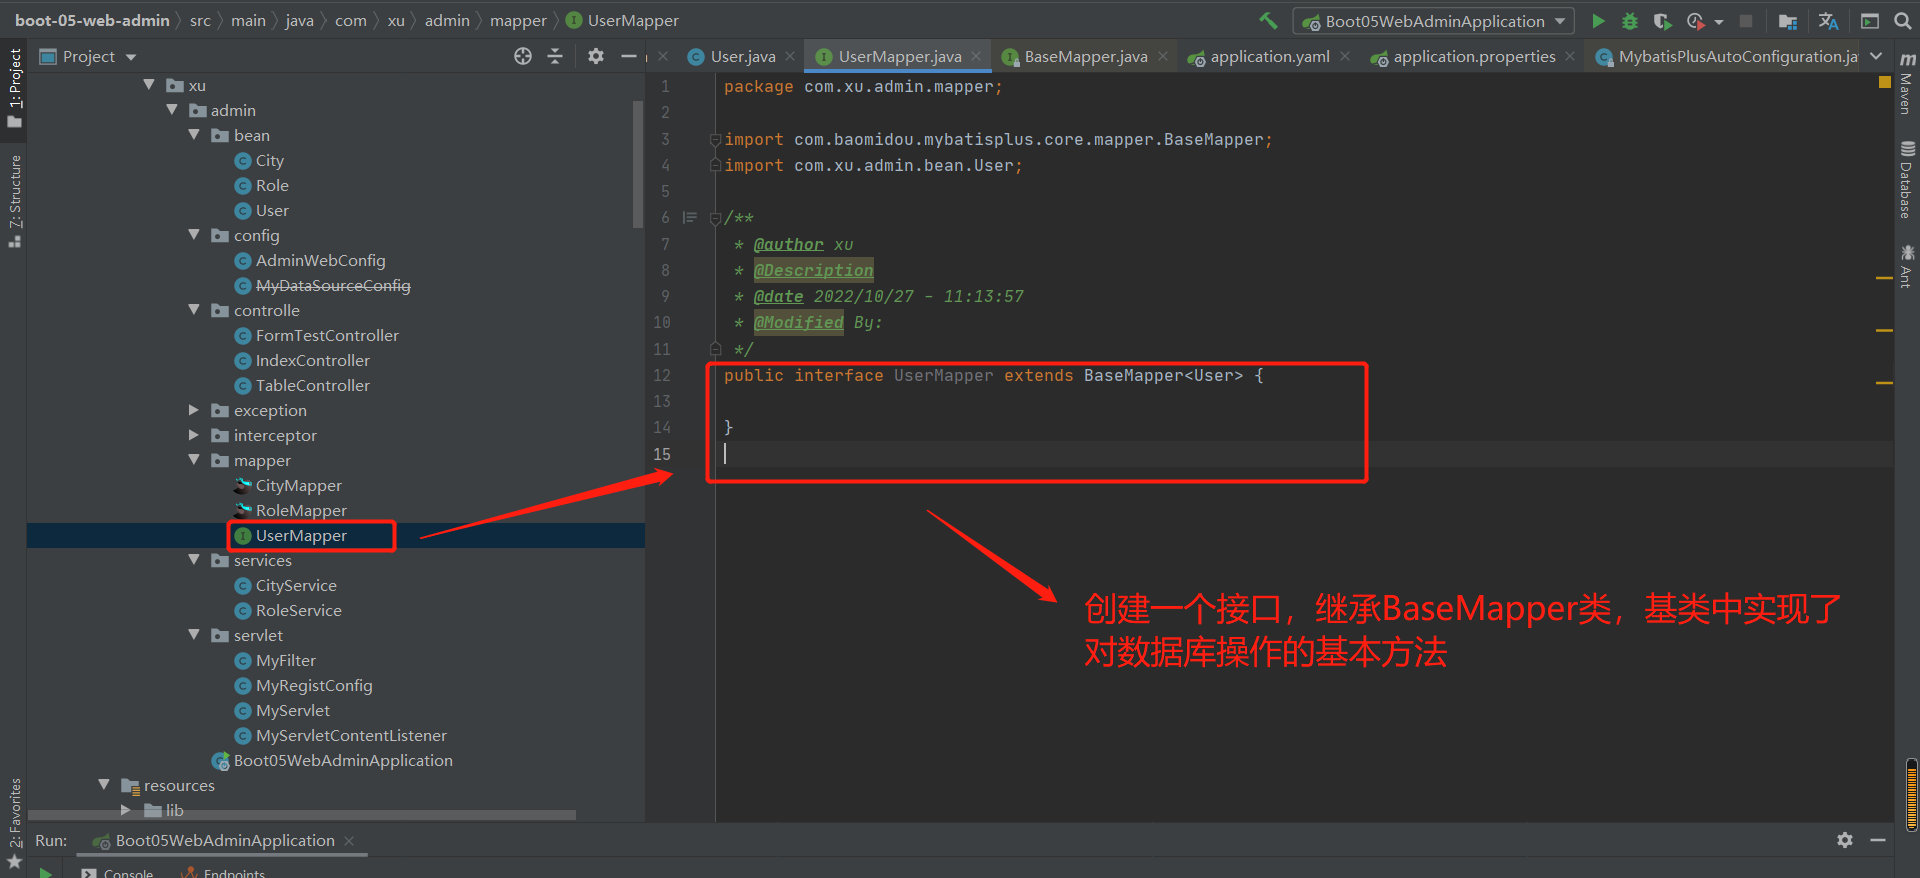The height and width of the screenshot is (878, 1920).
Task: Hide the Run panel with minus icon
Action: click(x=1878, y=840)
